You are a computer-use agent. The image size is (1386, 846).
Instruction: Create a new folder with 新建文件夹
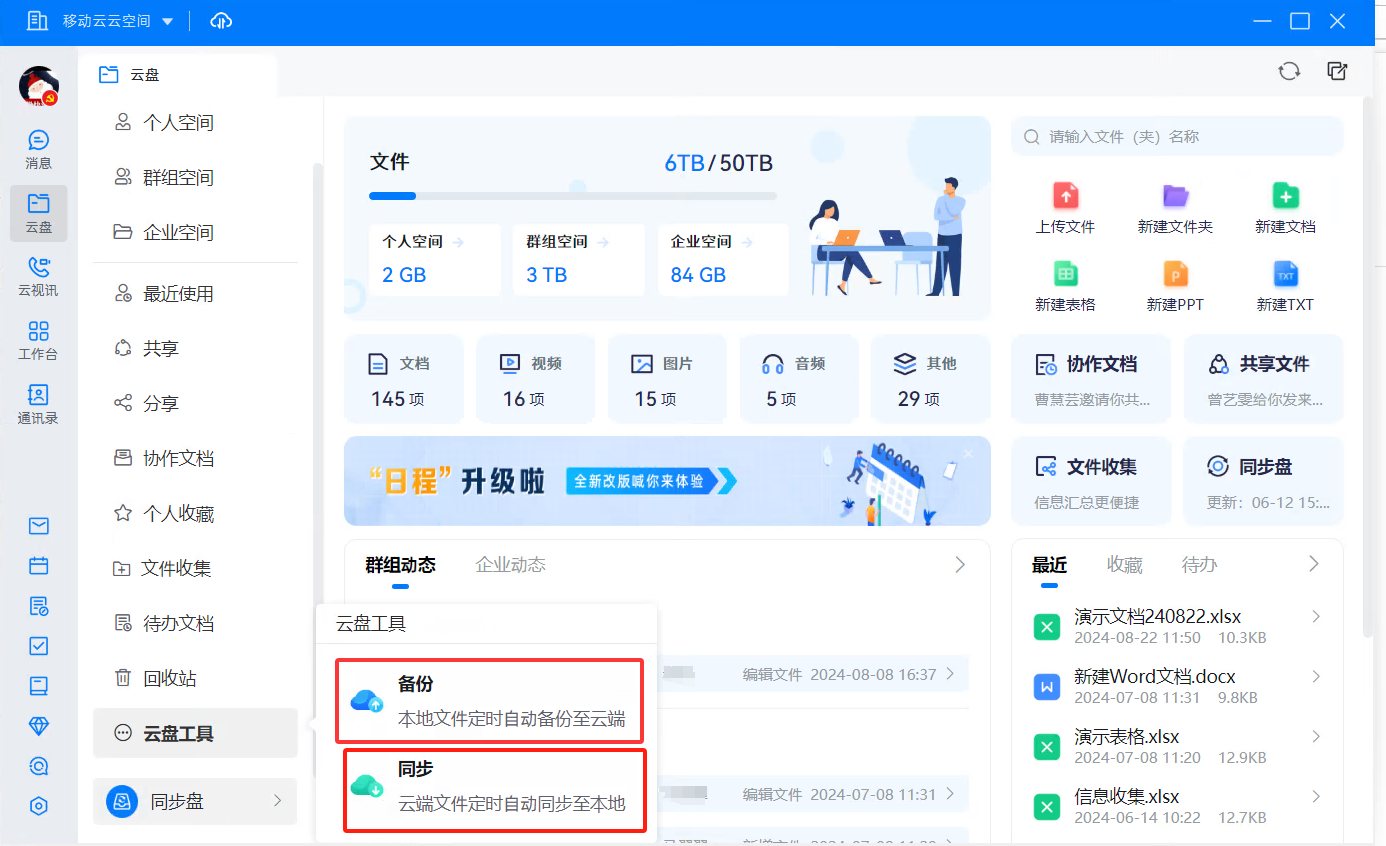[x=1175, y=208]
